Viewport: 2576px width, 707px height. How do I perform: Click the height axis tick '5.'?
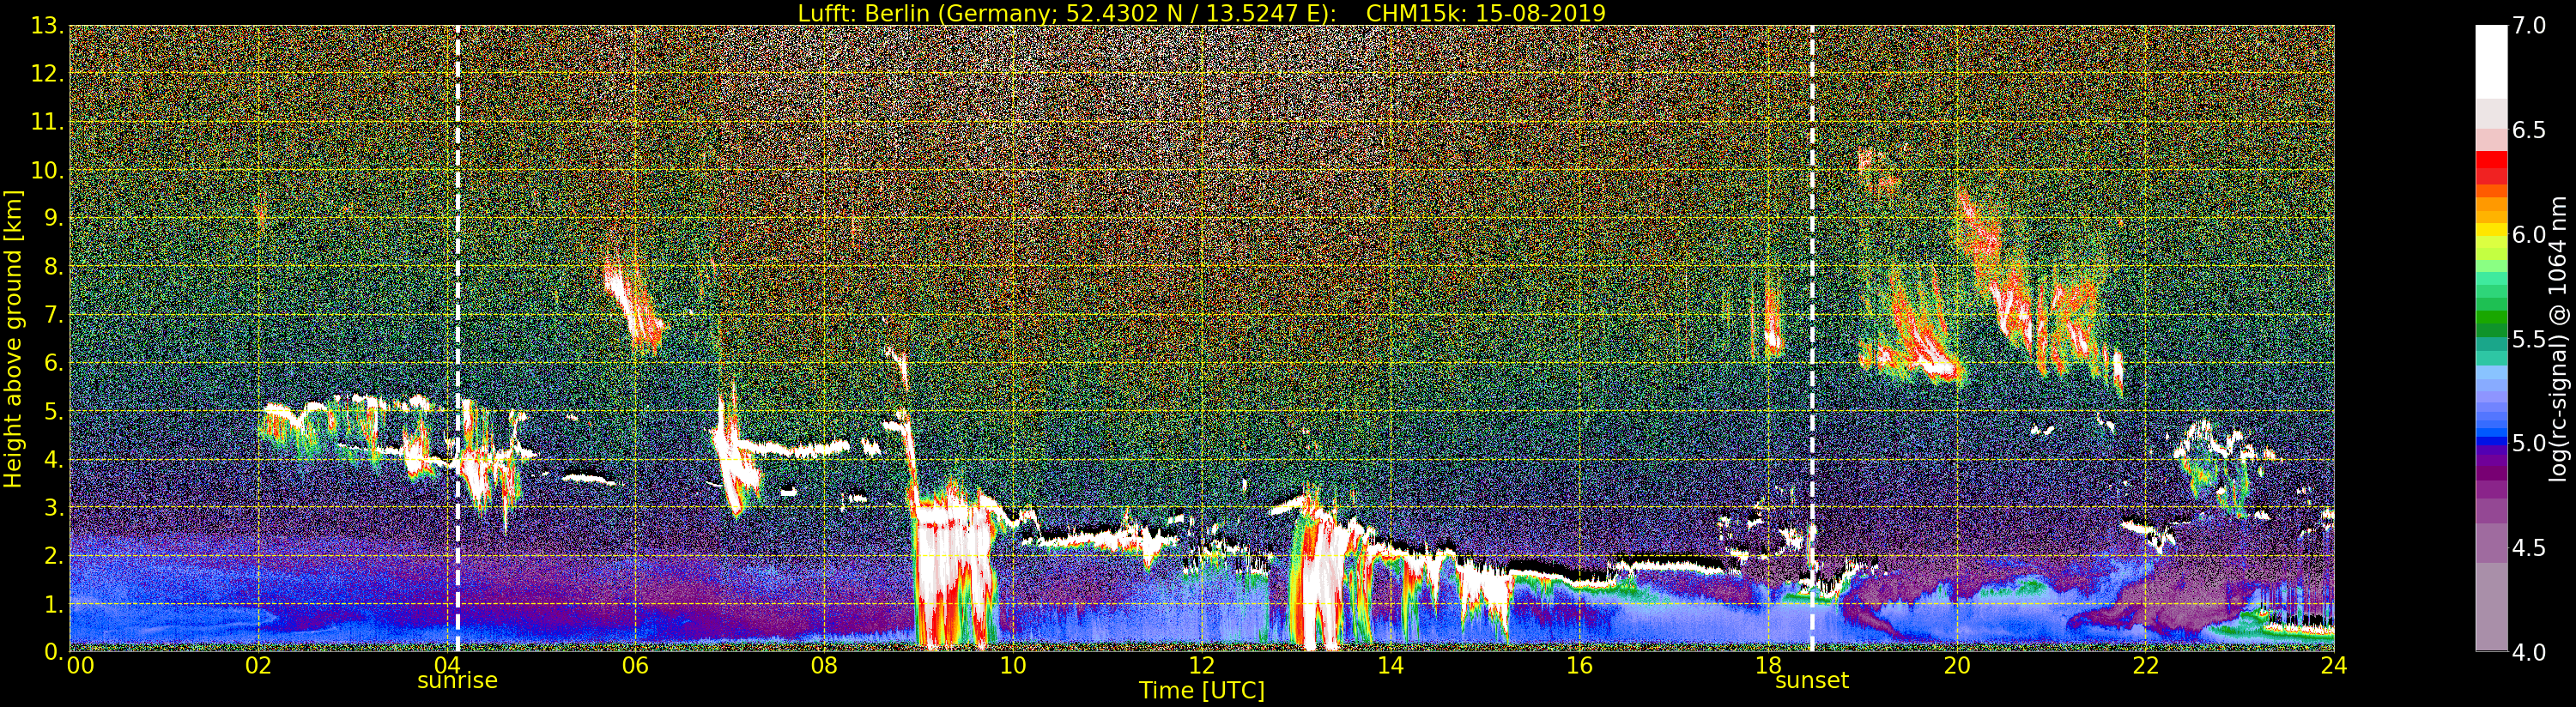click(53, 411)
